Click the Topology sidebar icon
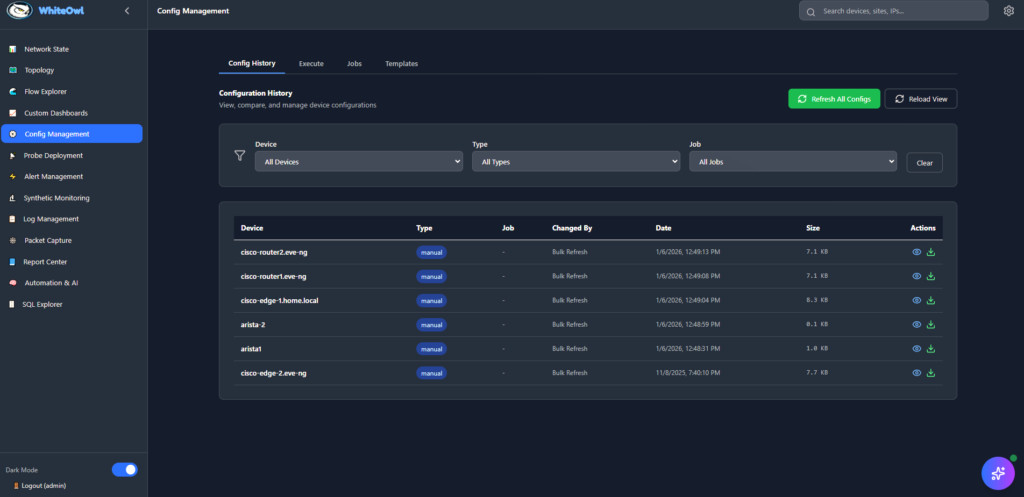This screenshot has height=497, width=1024. click(x=13, y=70)
